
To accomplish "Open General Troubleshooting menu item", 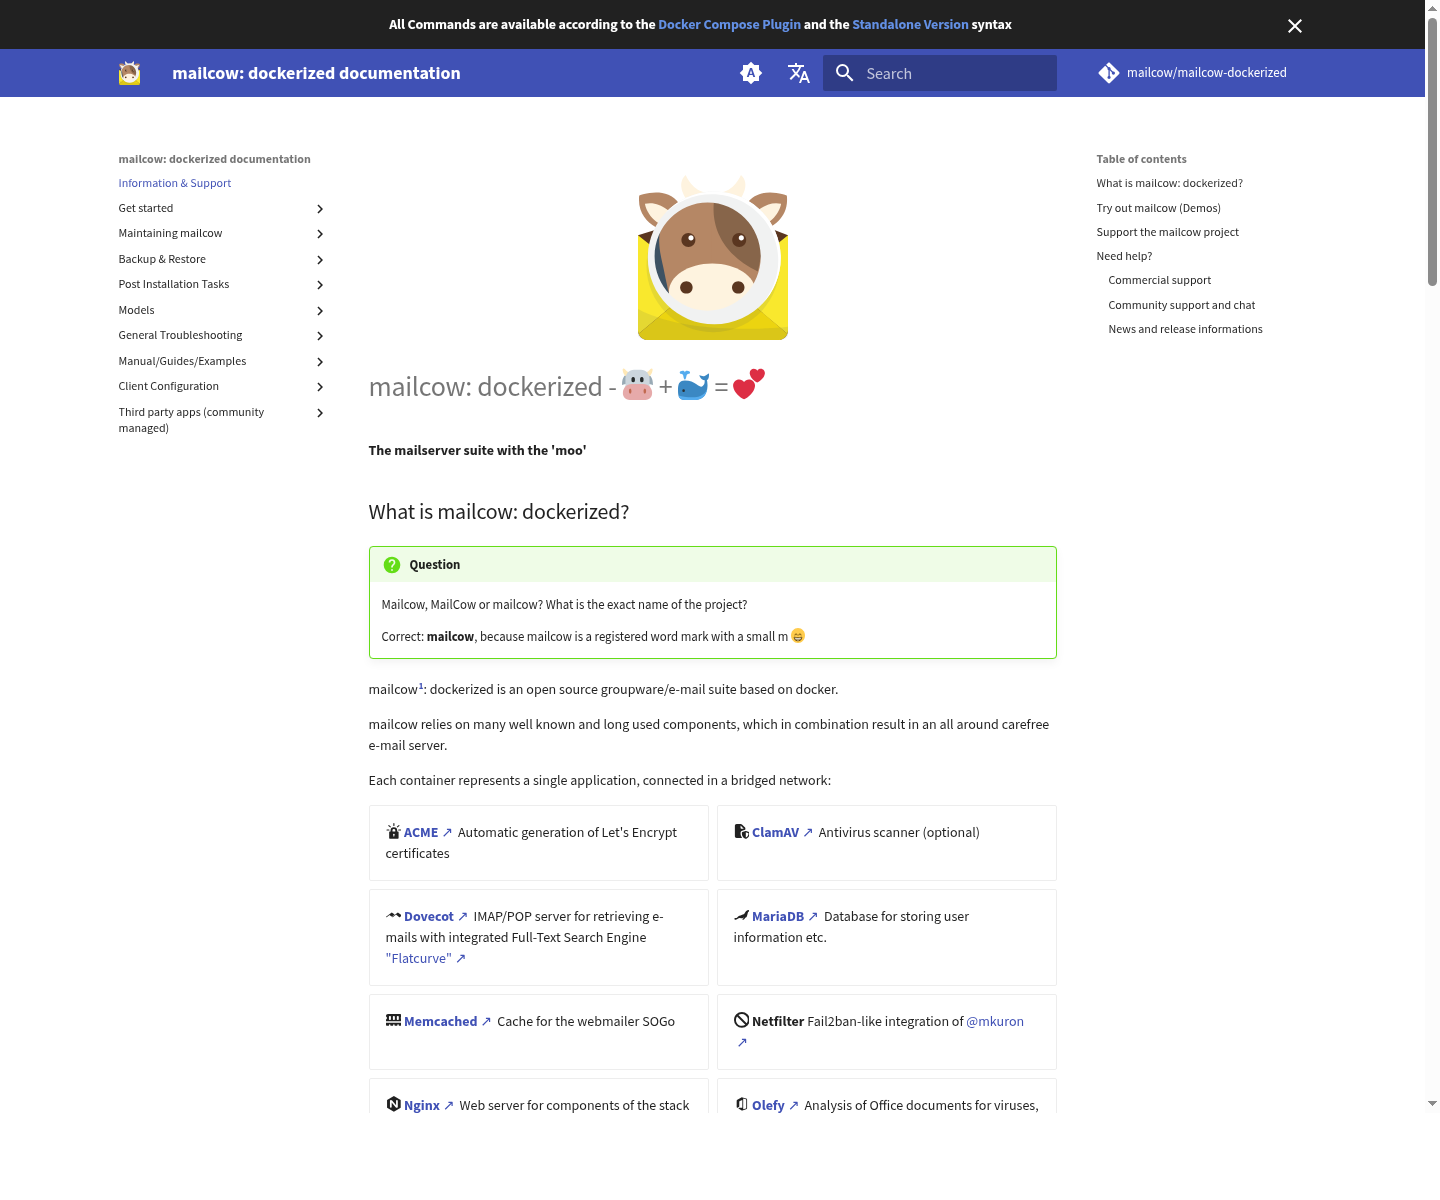I will coord(180,335).
